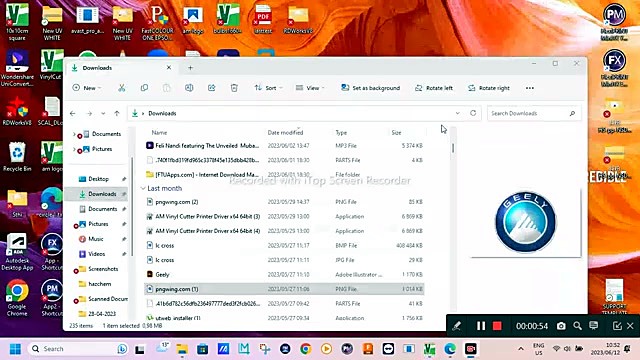Open Microsoft Edge from taskbar
The height and width of the screenshot is (360, 640).
click(x=450, y=349)
